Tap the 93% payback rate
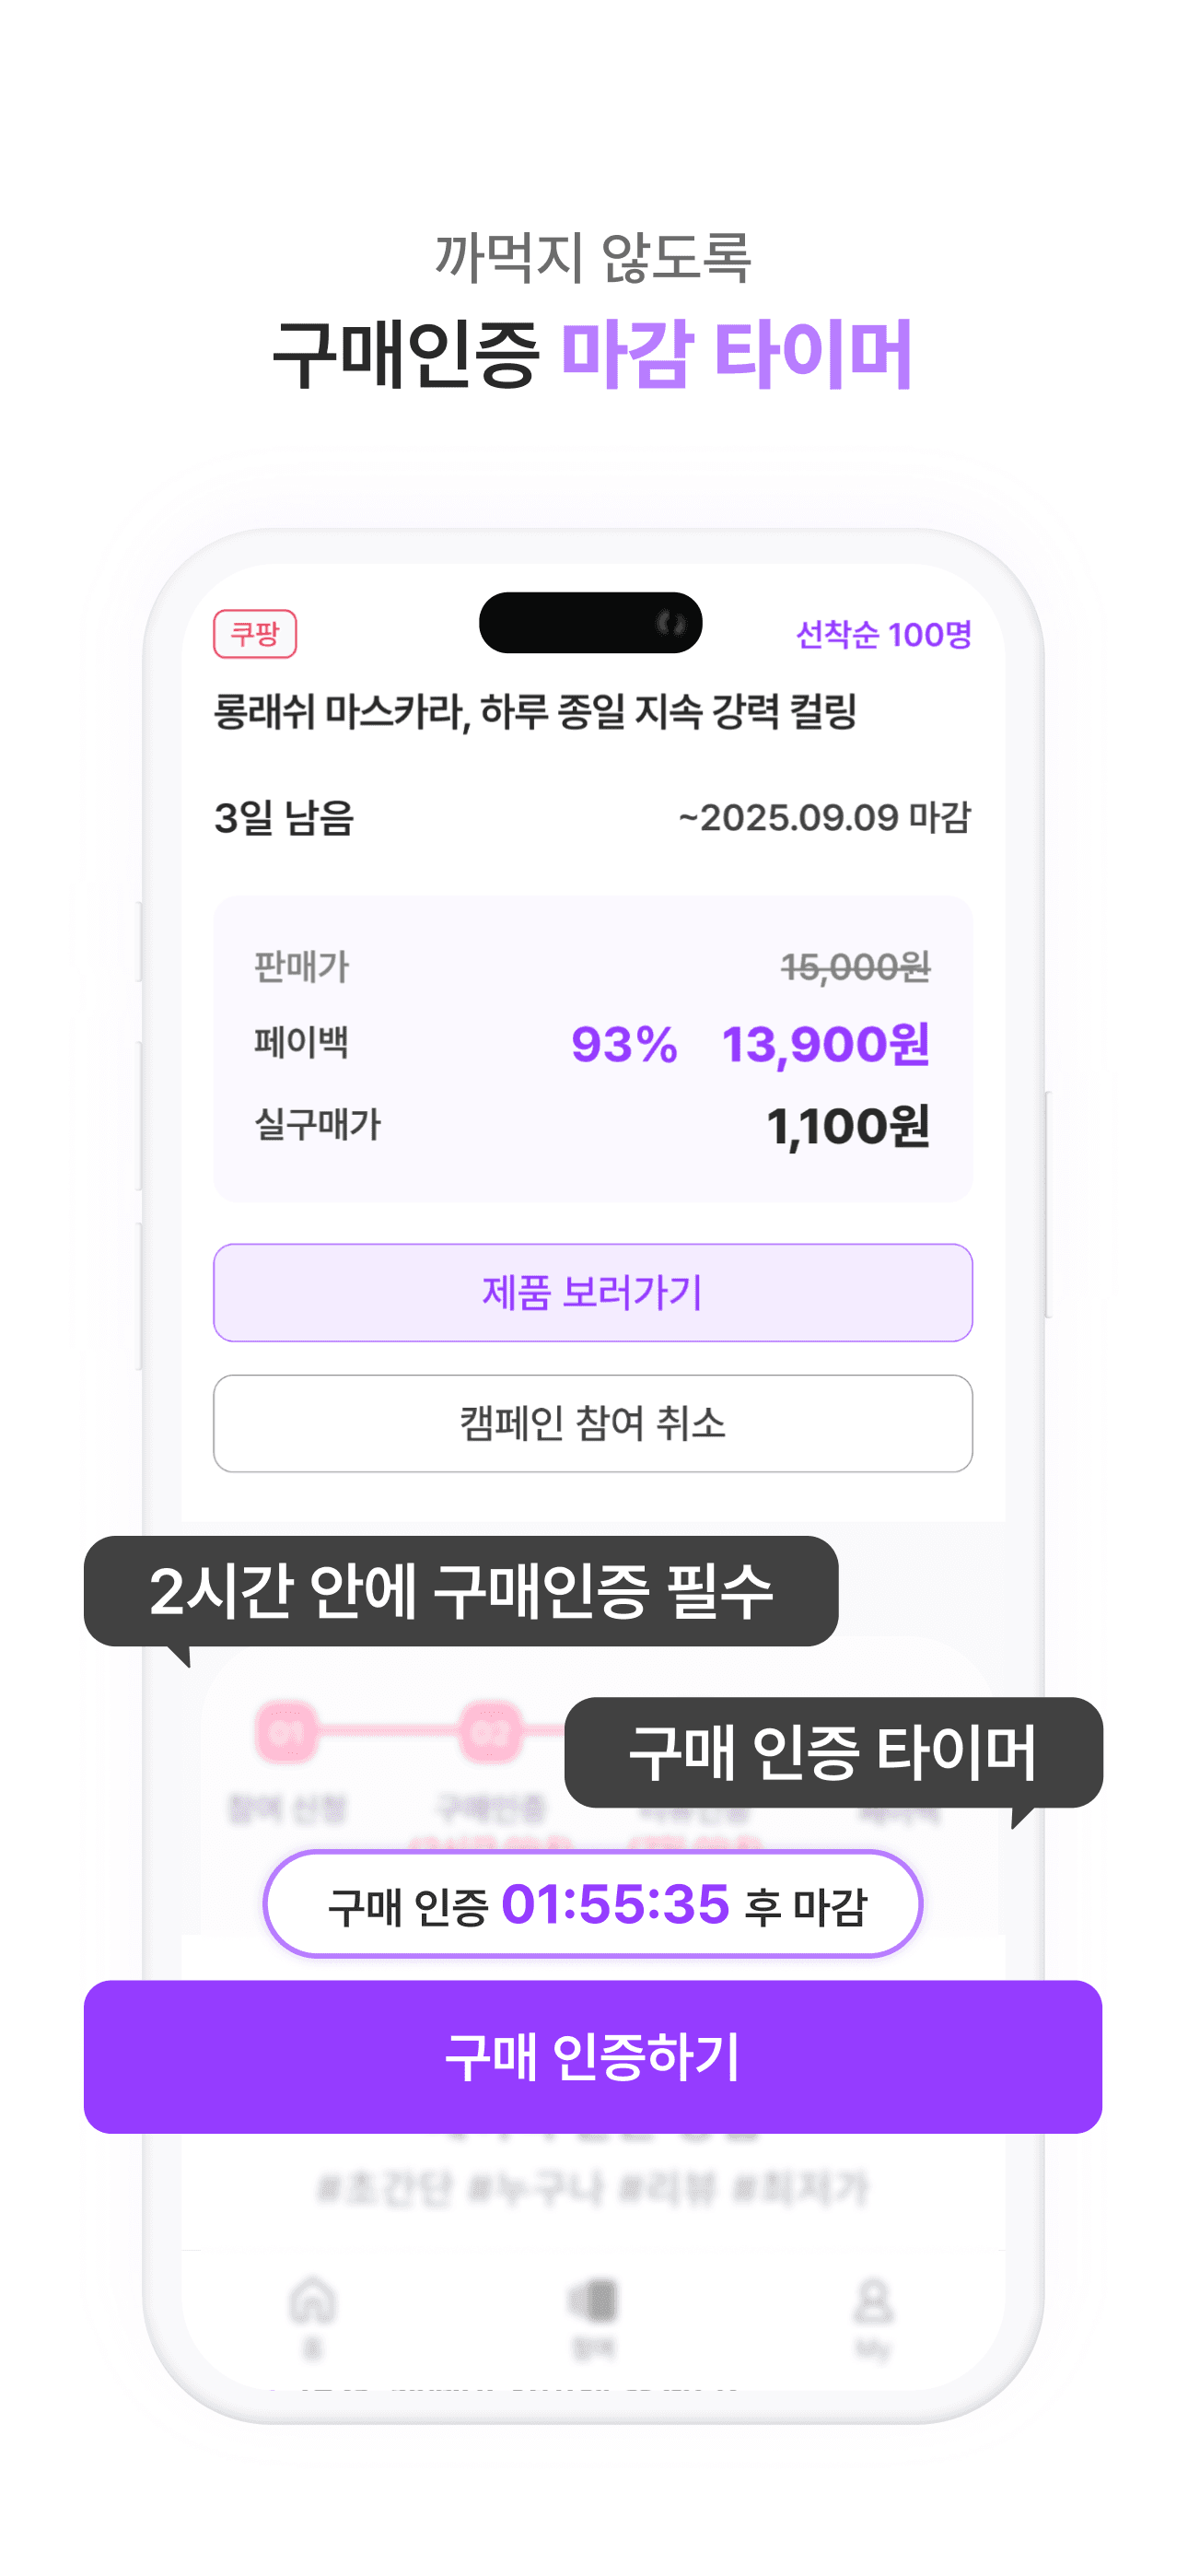The image size is (1188, 2576). [x=624, y=1044]
